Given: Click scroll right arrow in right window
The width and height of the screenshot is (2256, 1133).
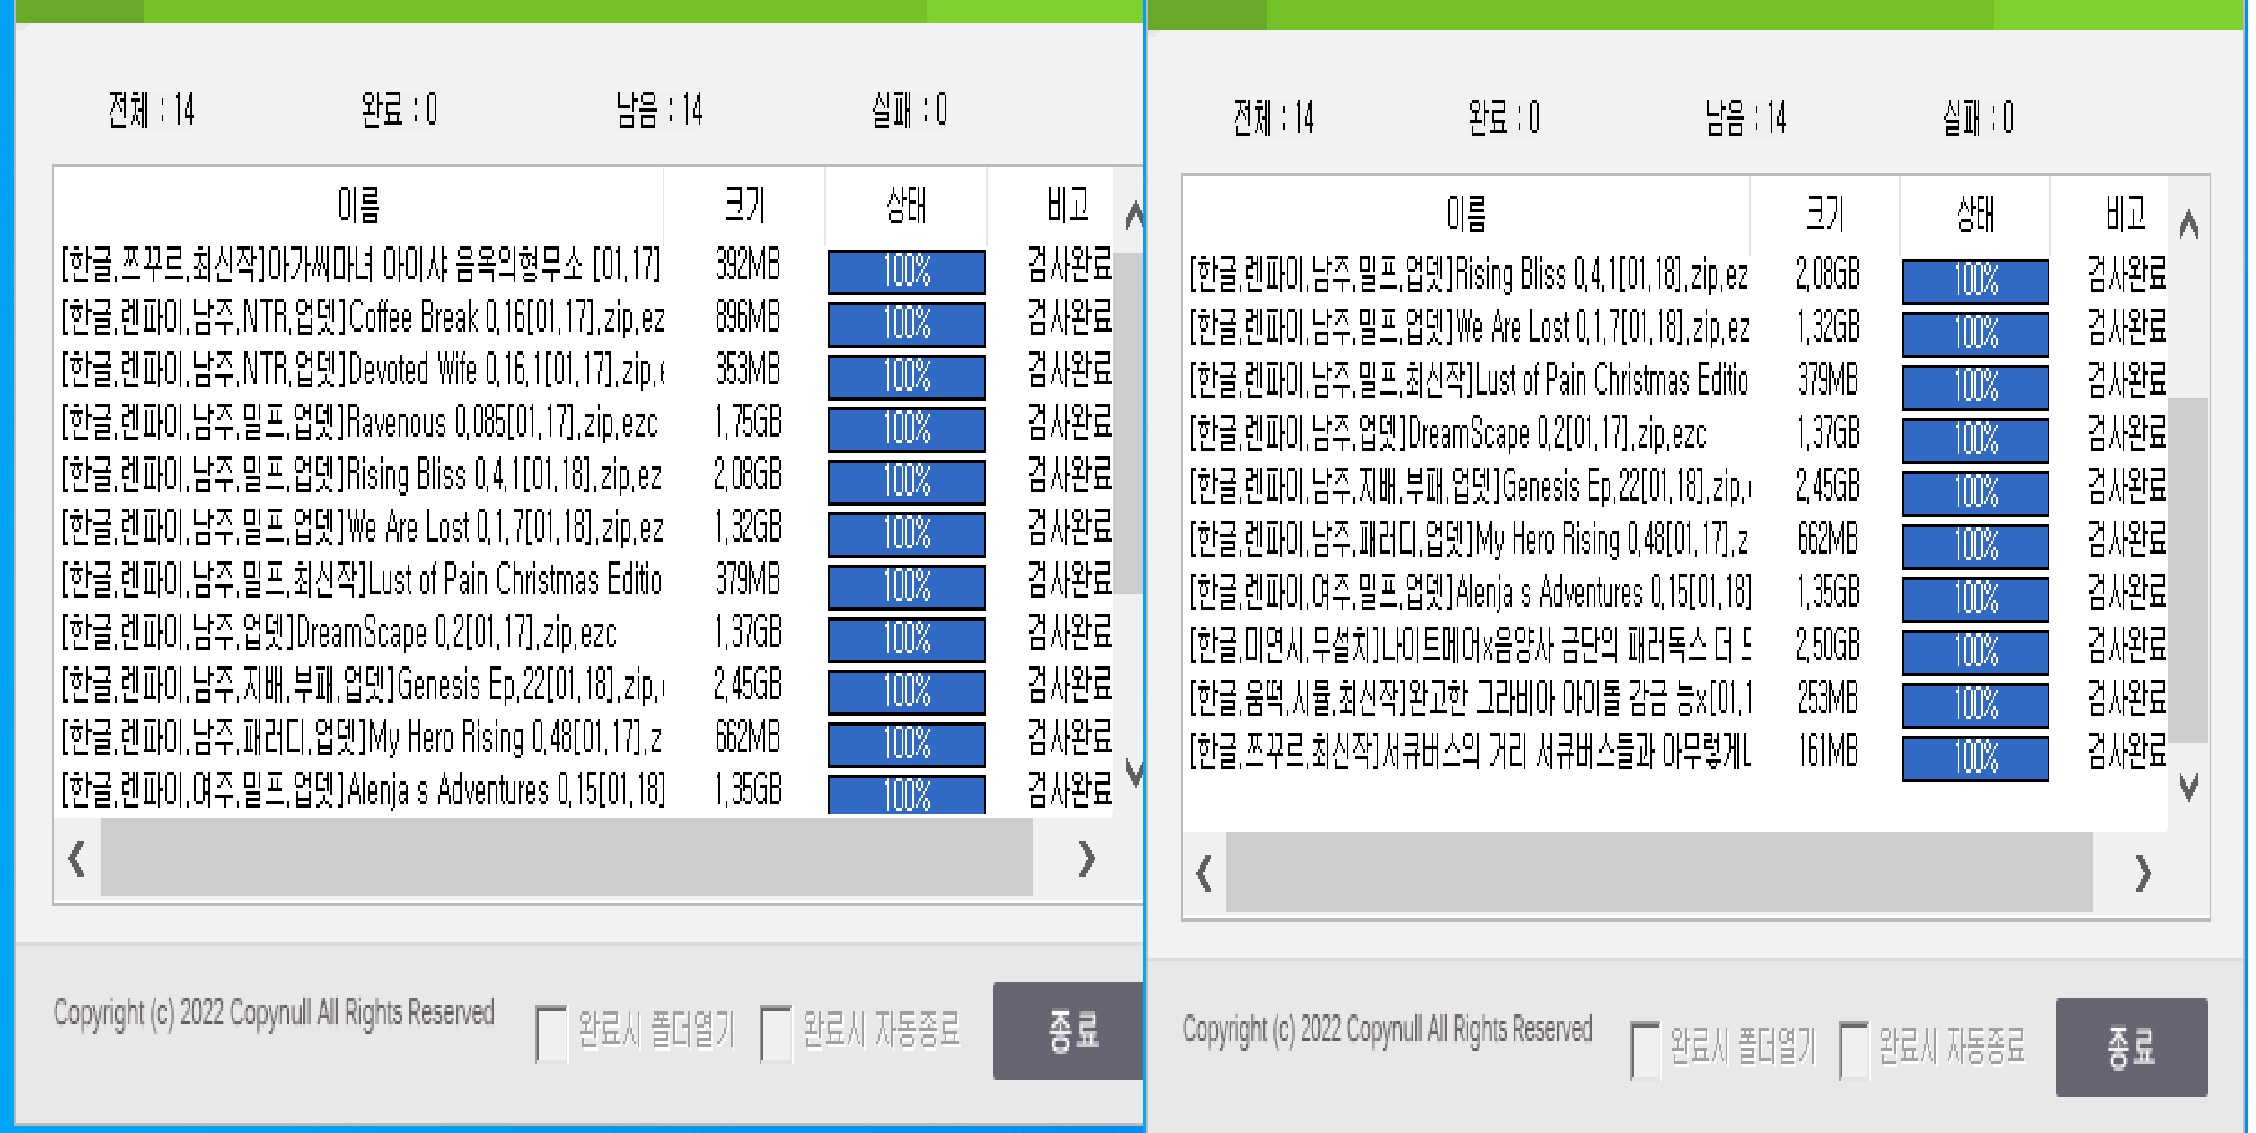Looking at the screenshot, I should point(2142,874).
